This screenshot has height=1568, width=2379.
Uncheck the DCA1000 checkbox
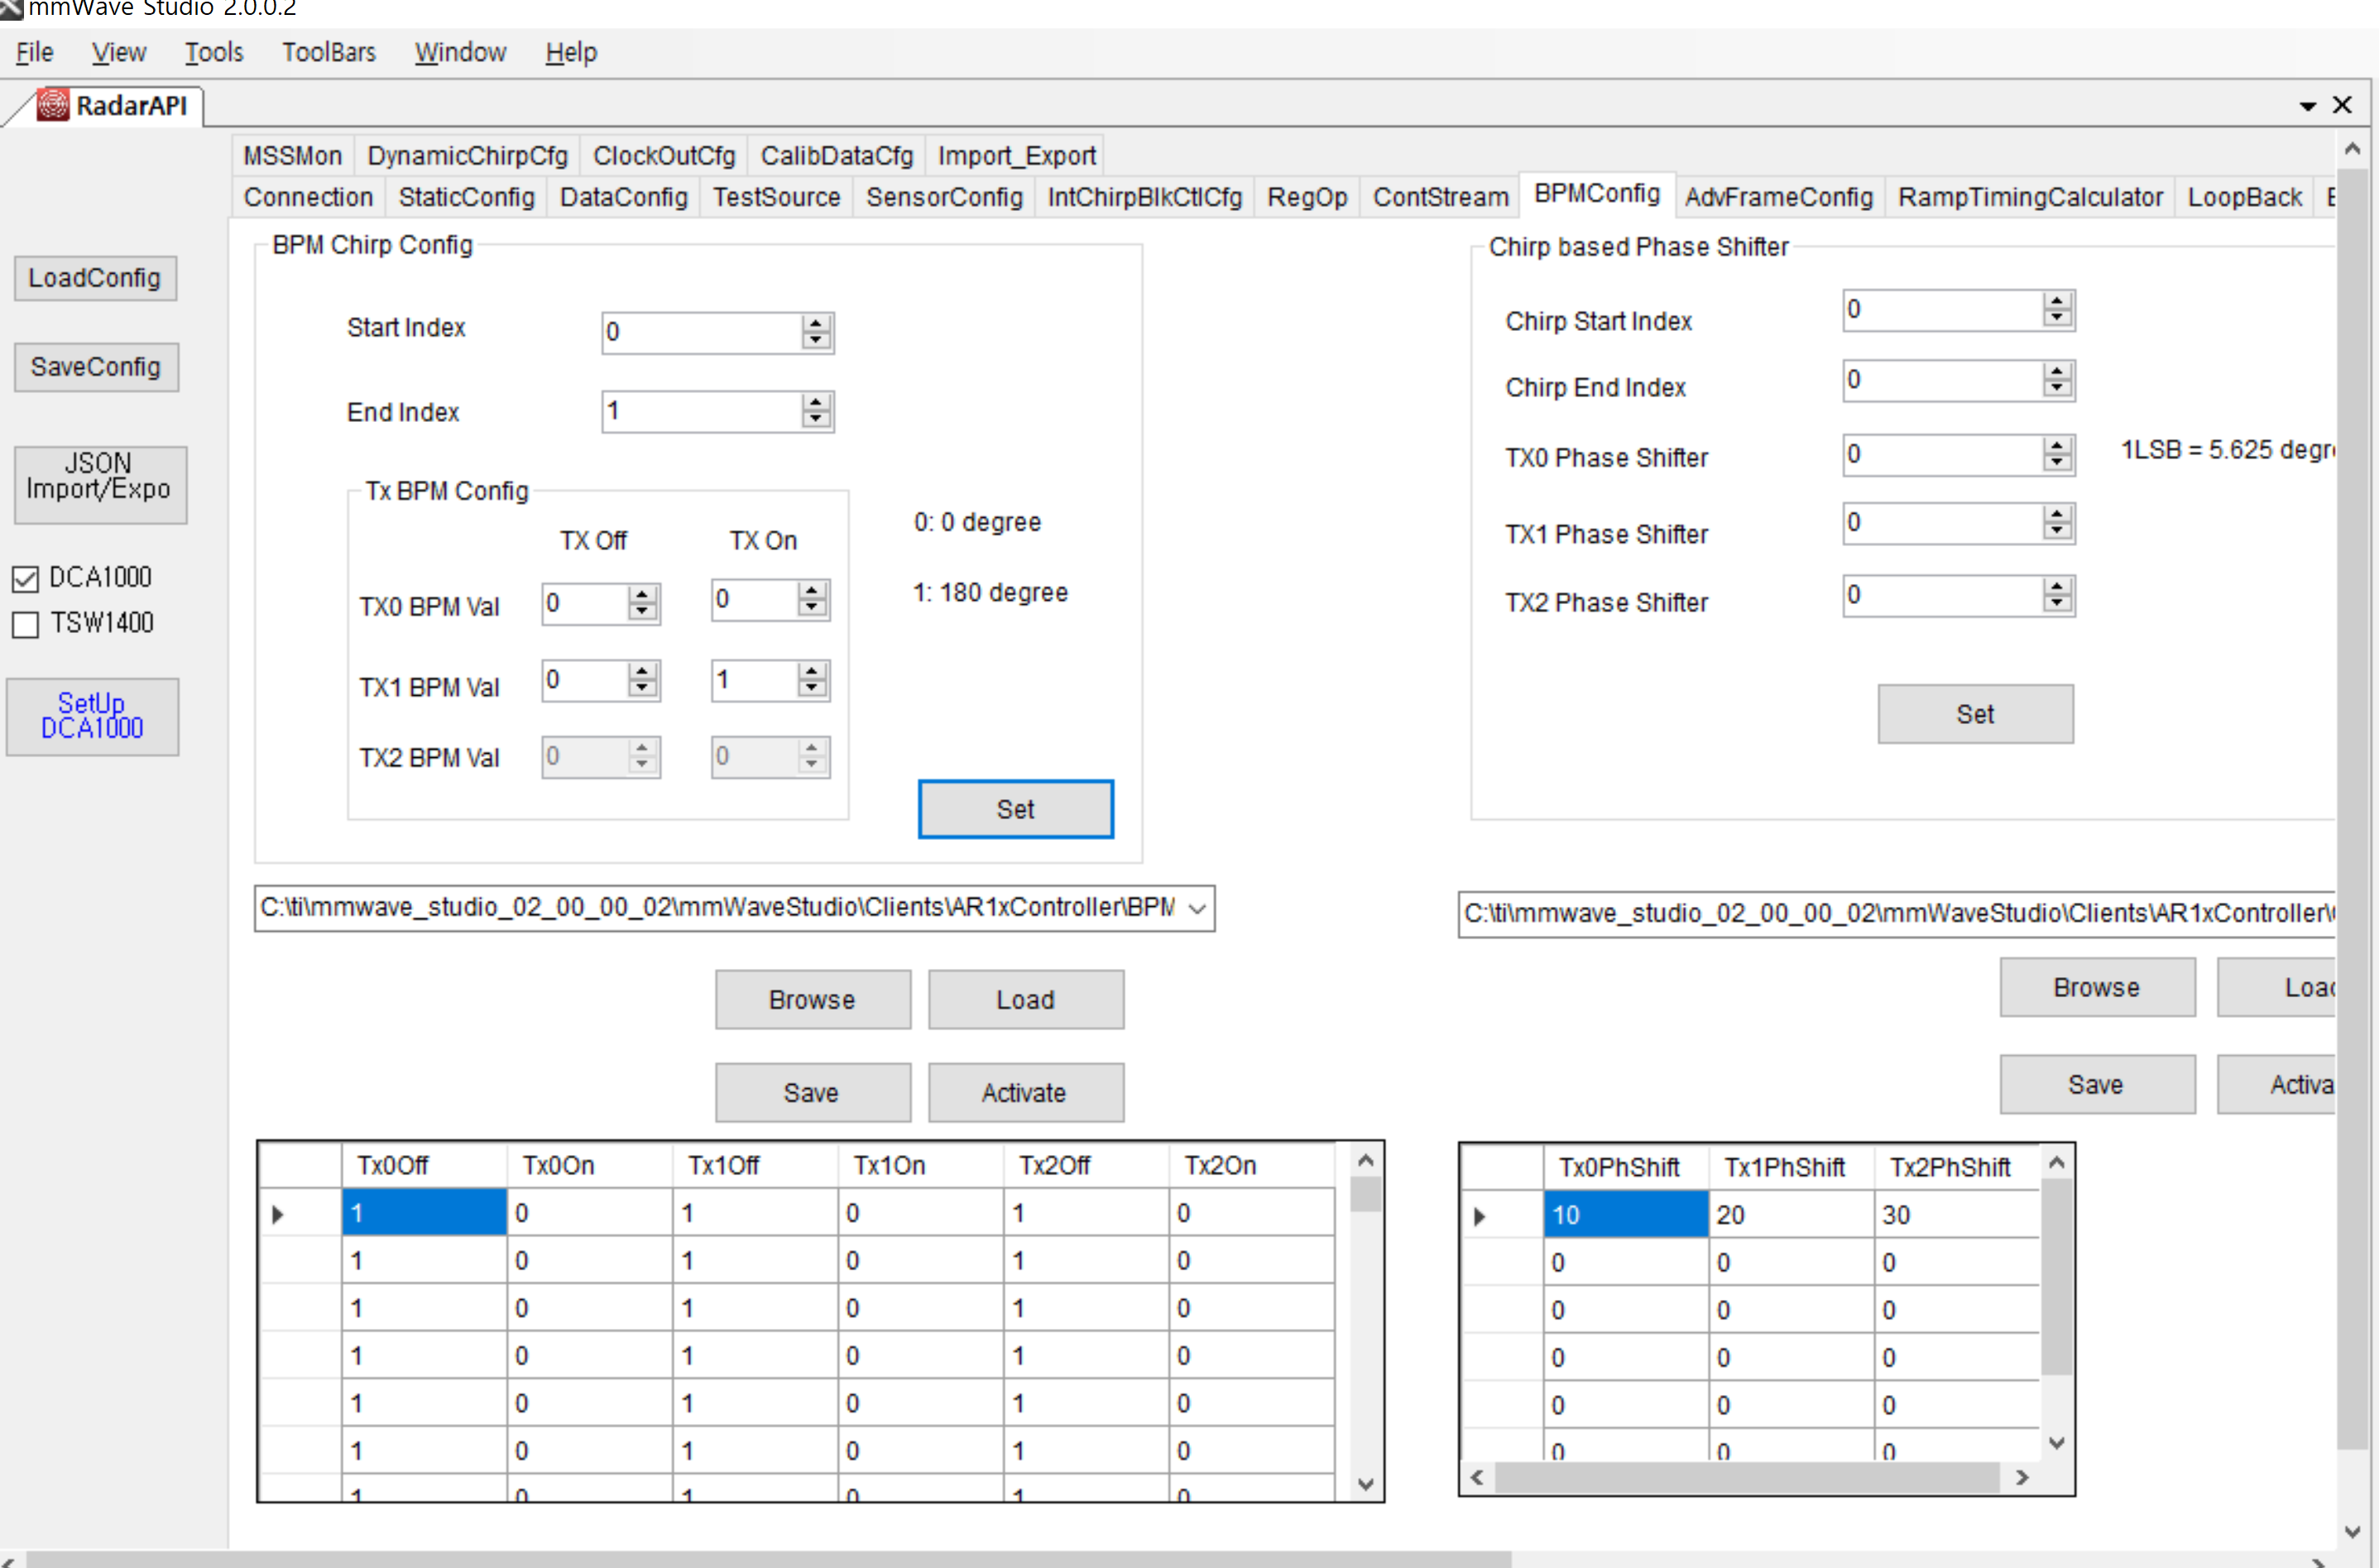tap(26, 579)
